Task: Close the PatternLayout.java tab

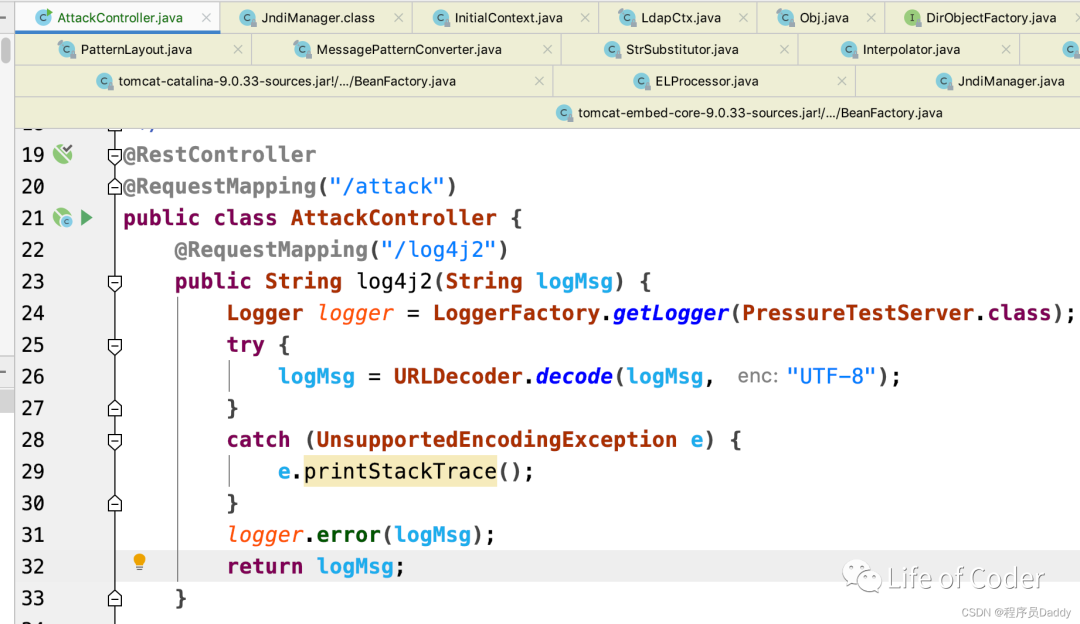Action: click(x=238, y=50)
